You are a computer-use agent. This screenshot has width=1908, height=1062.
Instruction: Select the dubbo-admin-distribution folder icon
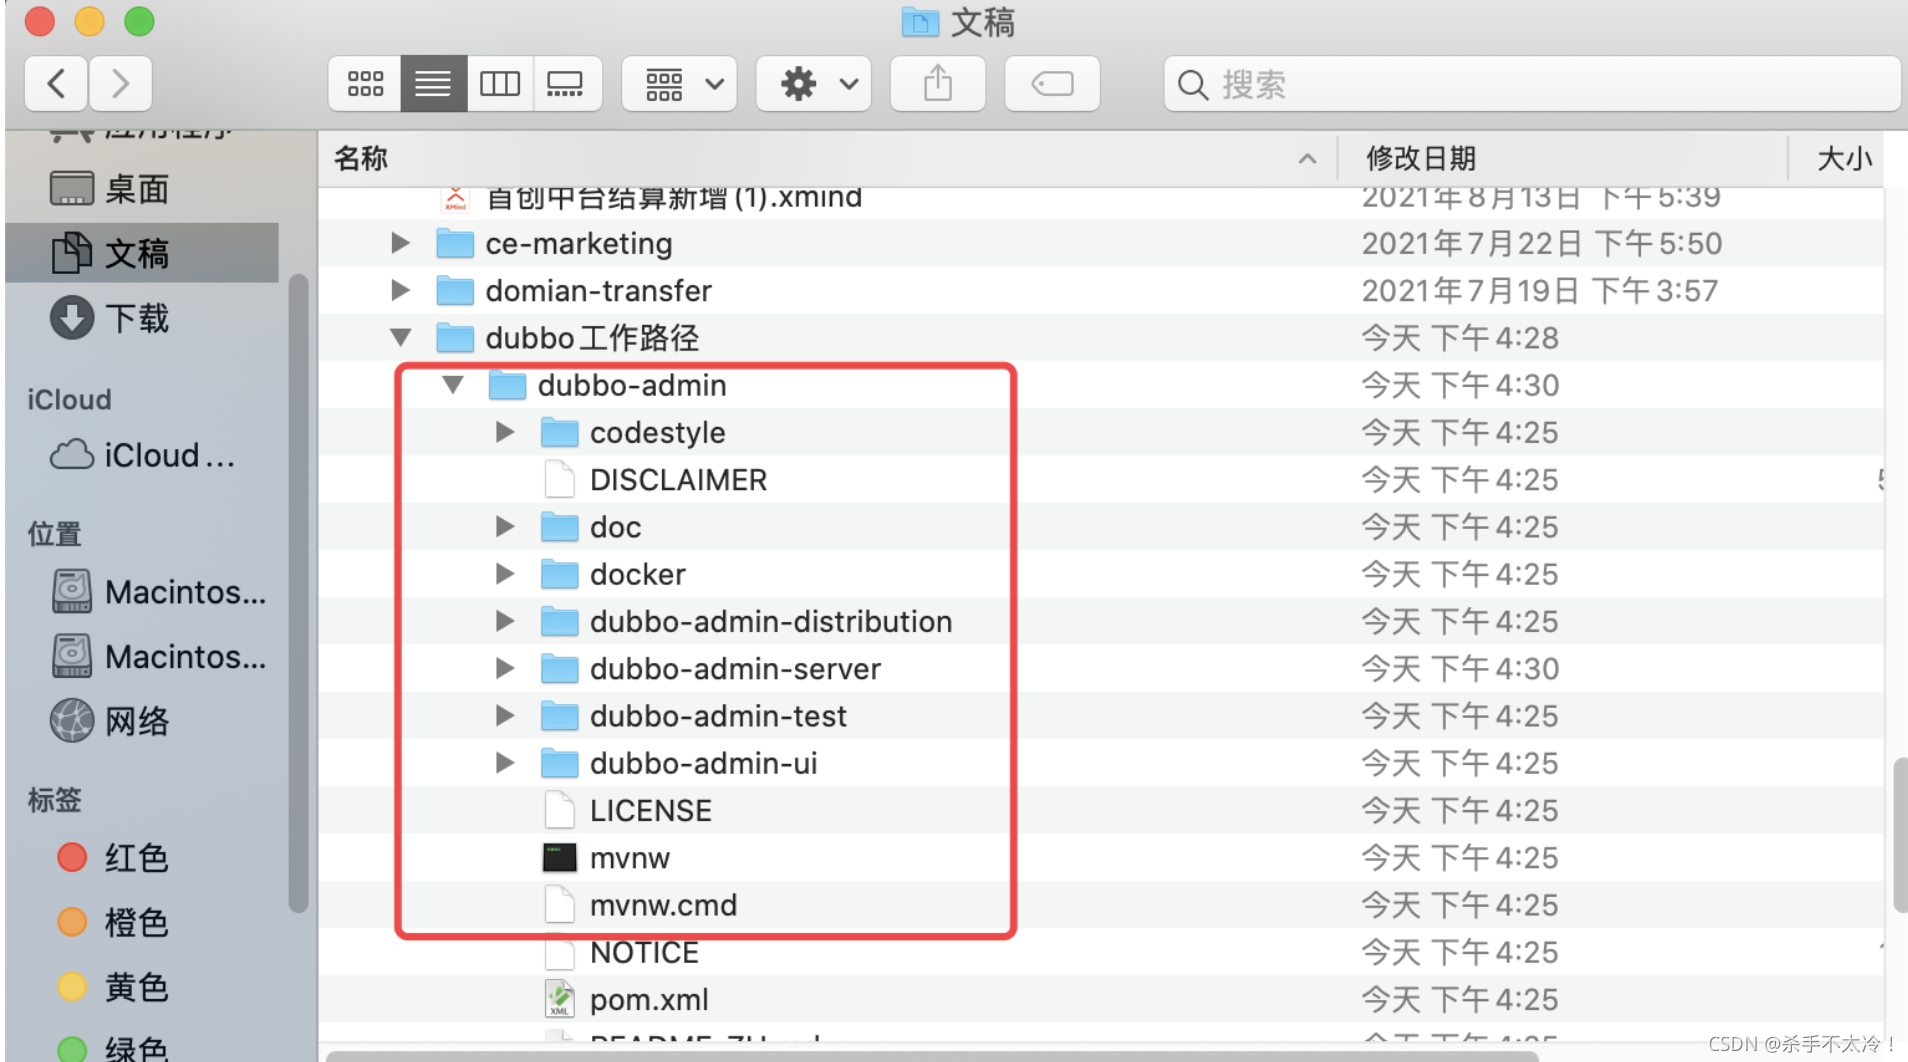click(559, 621)
